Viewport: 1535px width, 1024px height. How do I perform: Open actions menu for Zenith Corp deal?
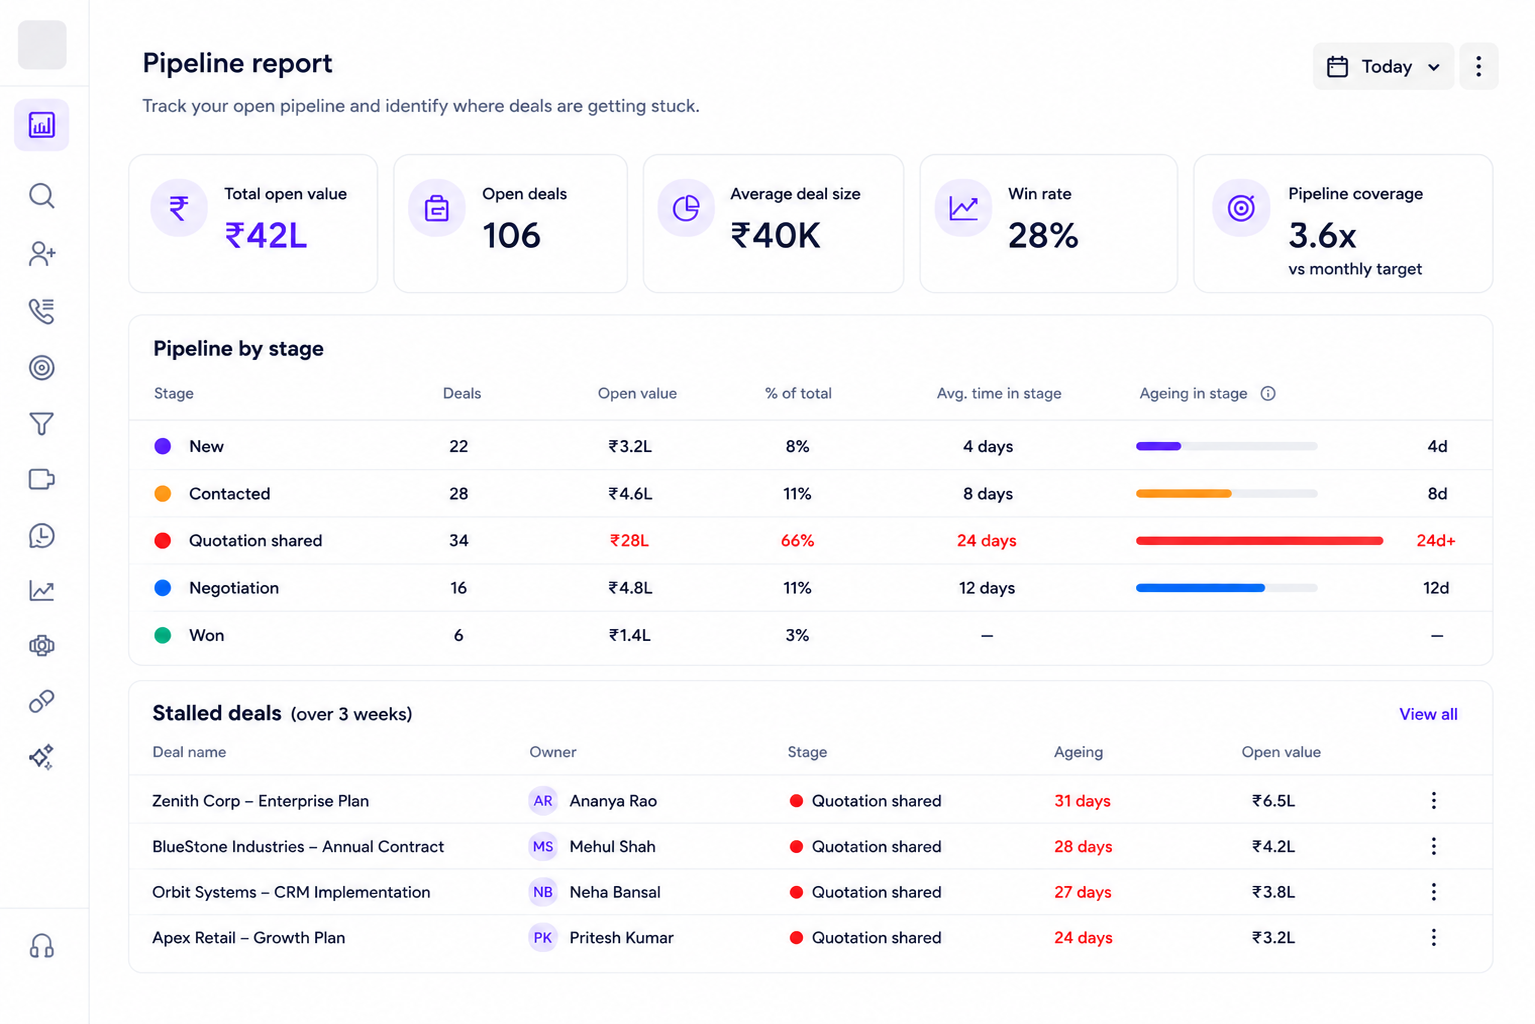(1434, 801)
